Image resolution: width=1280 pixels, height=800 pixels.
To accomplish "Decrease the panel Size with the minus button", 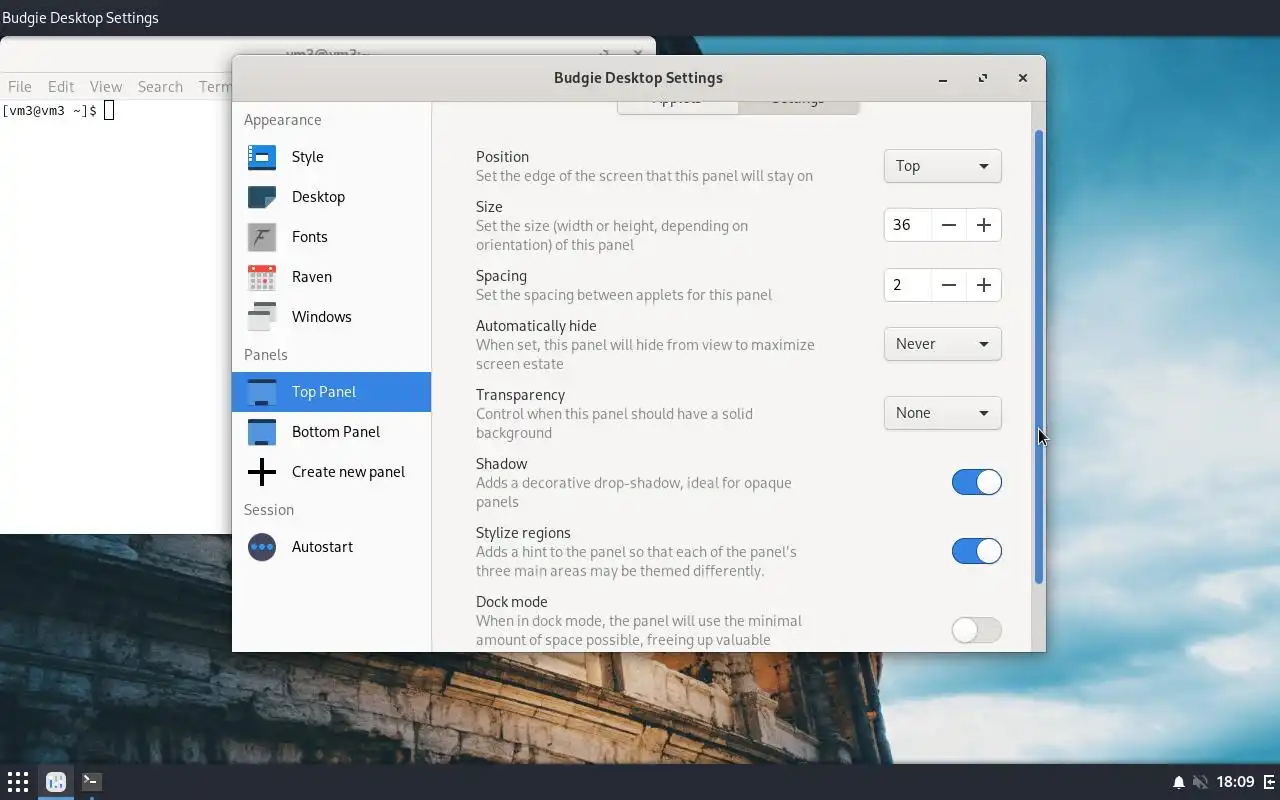I will (949, 225).
